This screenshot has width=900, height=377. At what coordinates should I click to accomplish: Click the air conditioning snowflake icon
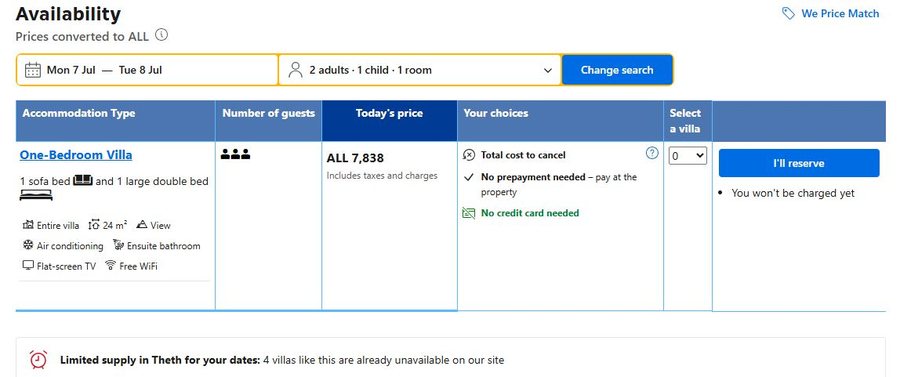[28, 245]
